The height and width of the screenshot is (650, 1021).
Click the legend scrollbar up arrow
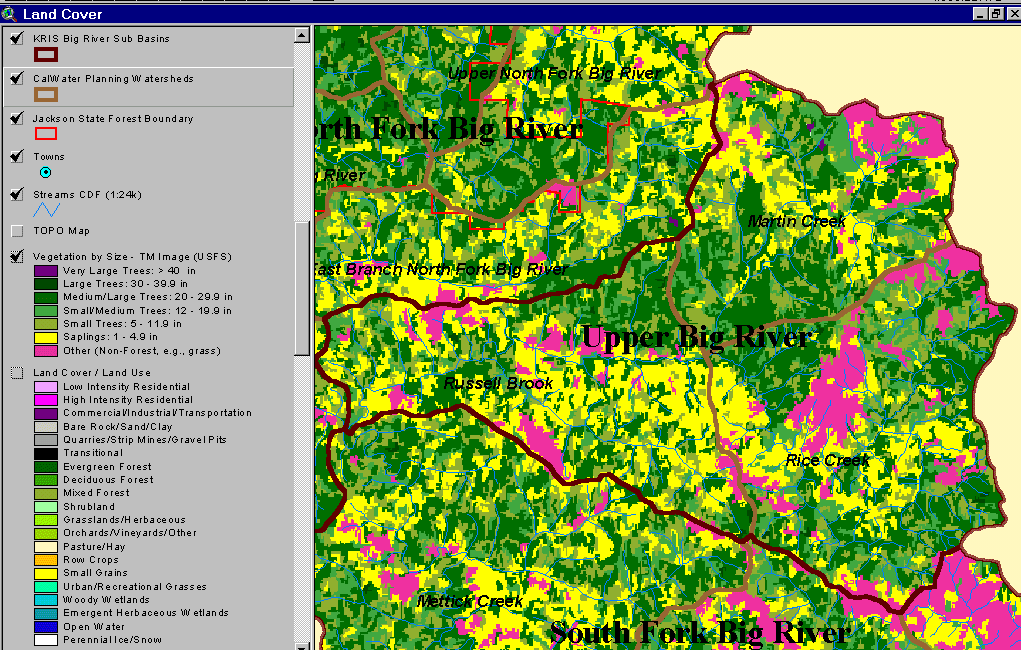[301, 35]
